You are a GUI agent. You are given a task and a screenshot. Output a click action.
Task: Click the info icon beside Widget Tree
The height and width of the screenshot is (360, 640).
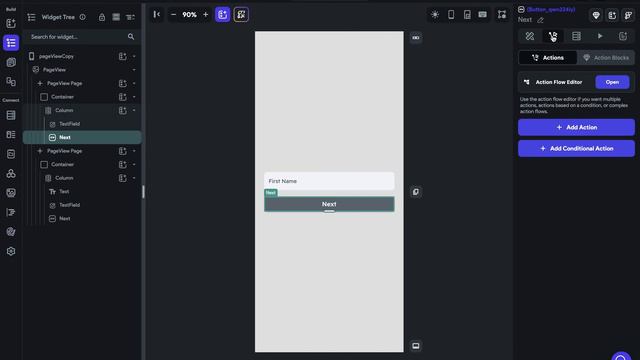click(83, 17)
